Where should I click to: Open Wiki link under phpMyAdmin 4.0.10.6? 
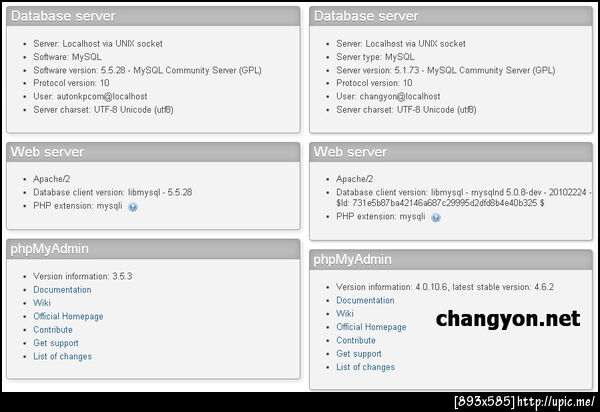coord(345,313)
